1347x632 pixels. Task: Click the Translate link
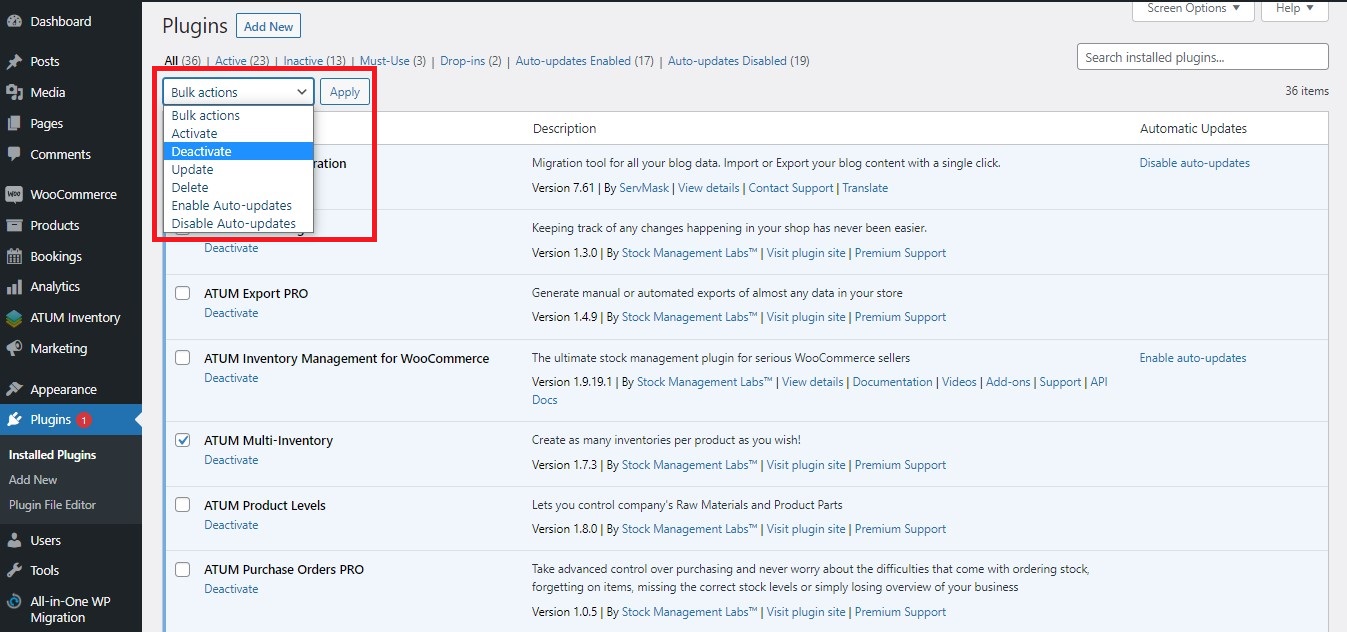[x=865, y=188]
